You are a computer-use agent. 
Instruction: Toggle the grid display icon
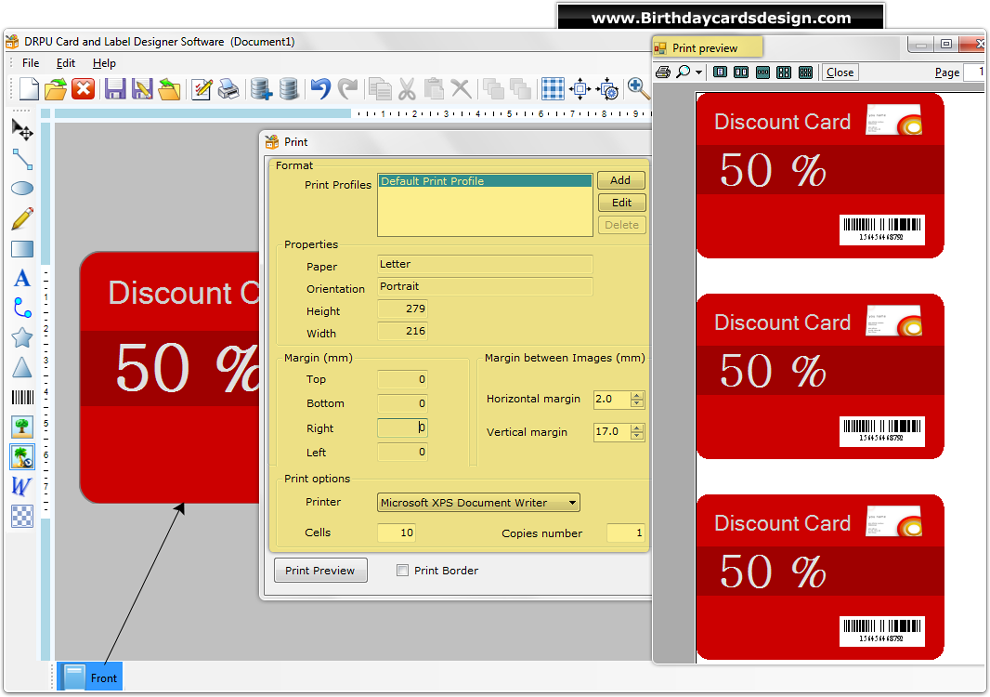coord(552,89)
